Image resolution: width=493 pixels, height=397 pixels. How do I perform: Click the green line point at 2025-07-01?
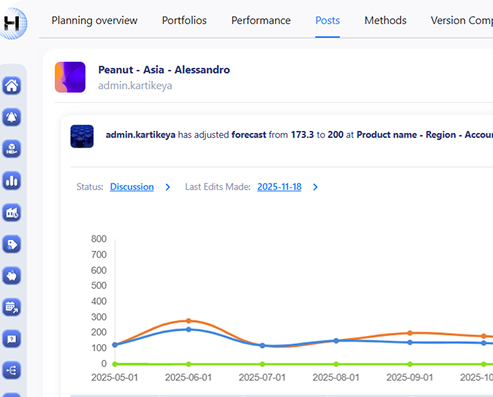262,364
